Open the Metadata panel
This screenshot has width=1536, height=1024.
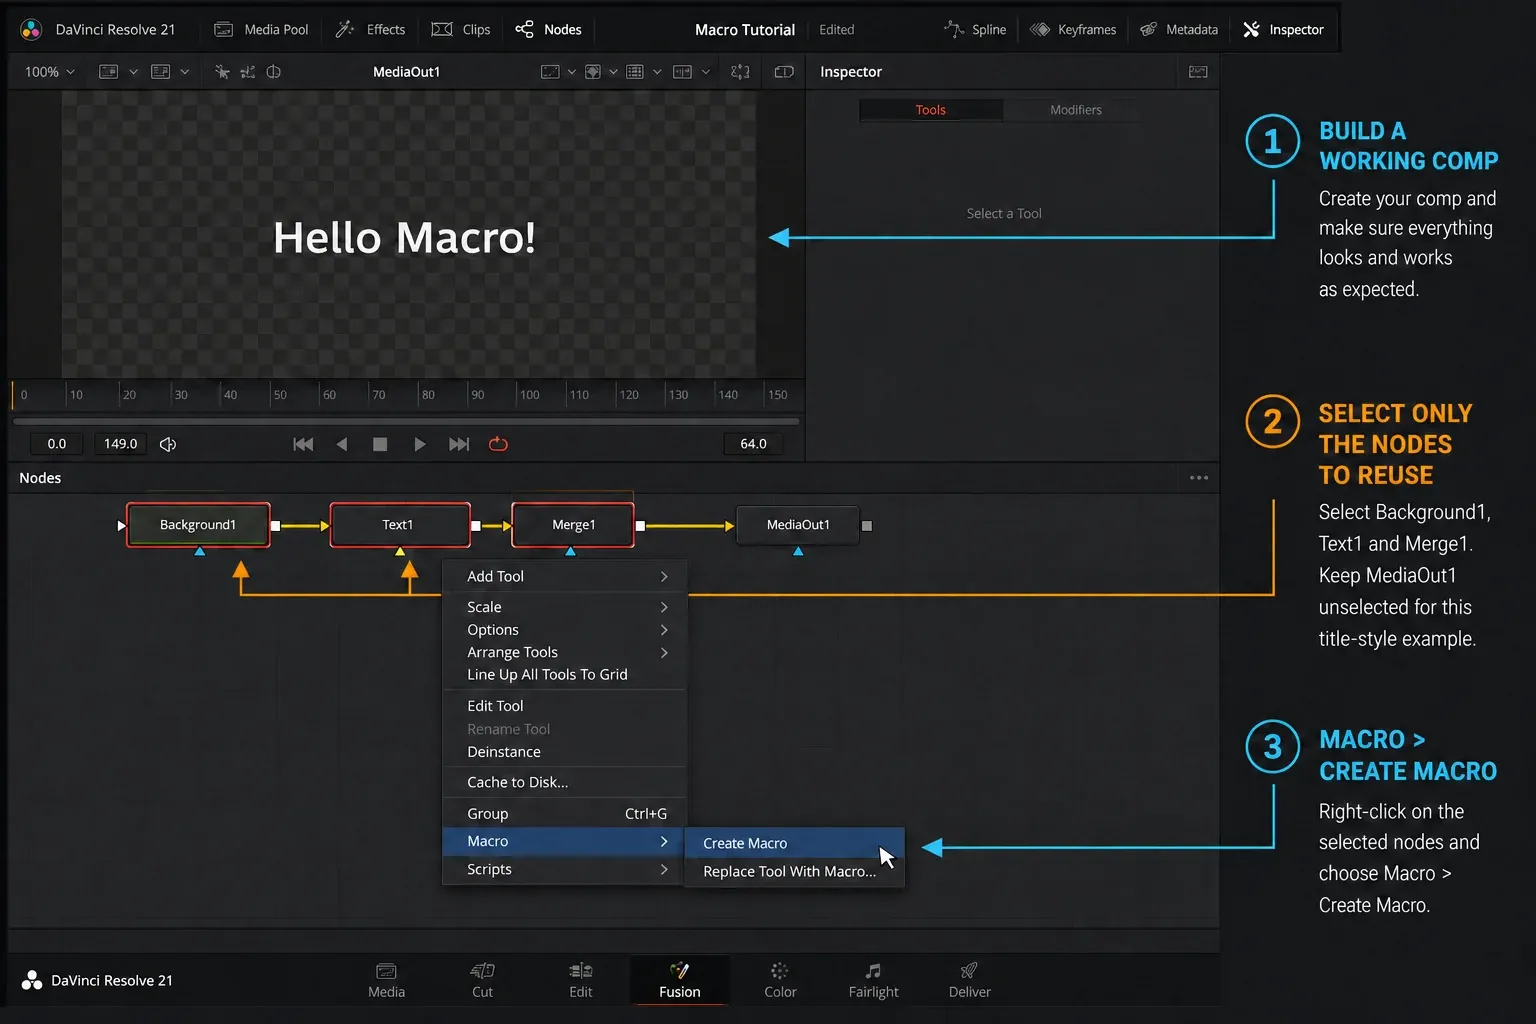[x=1179, y=30]
